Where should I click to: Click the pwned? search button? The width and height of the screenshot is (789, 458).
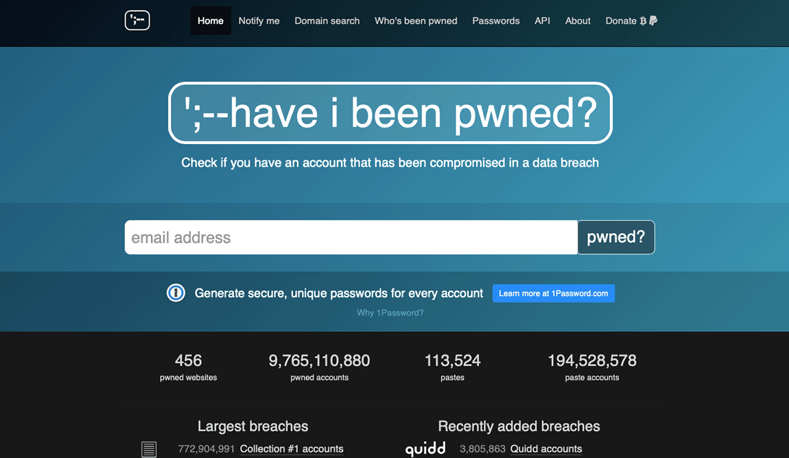[x=616, y=237]
